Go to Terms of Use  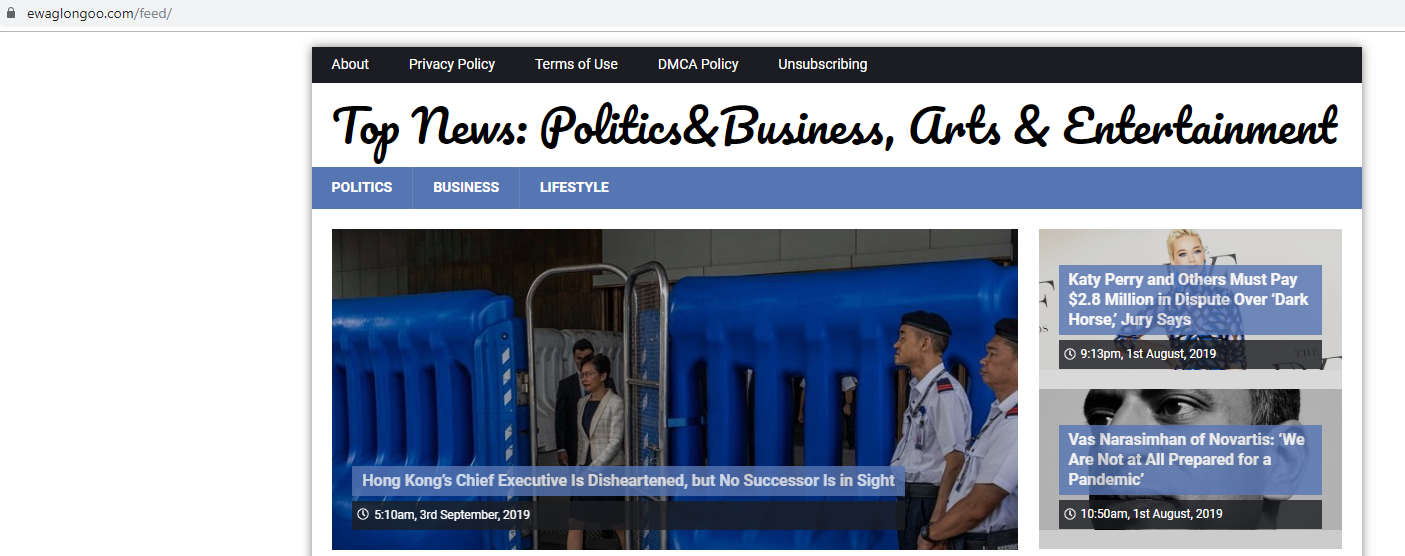point(576,64)
